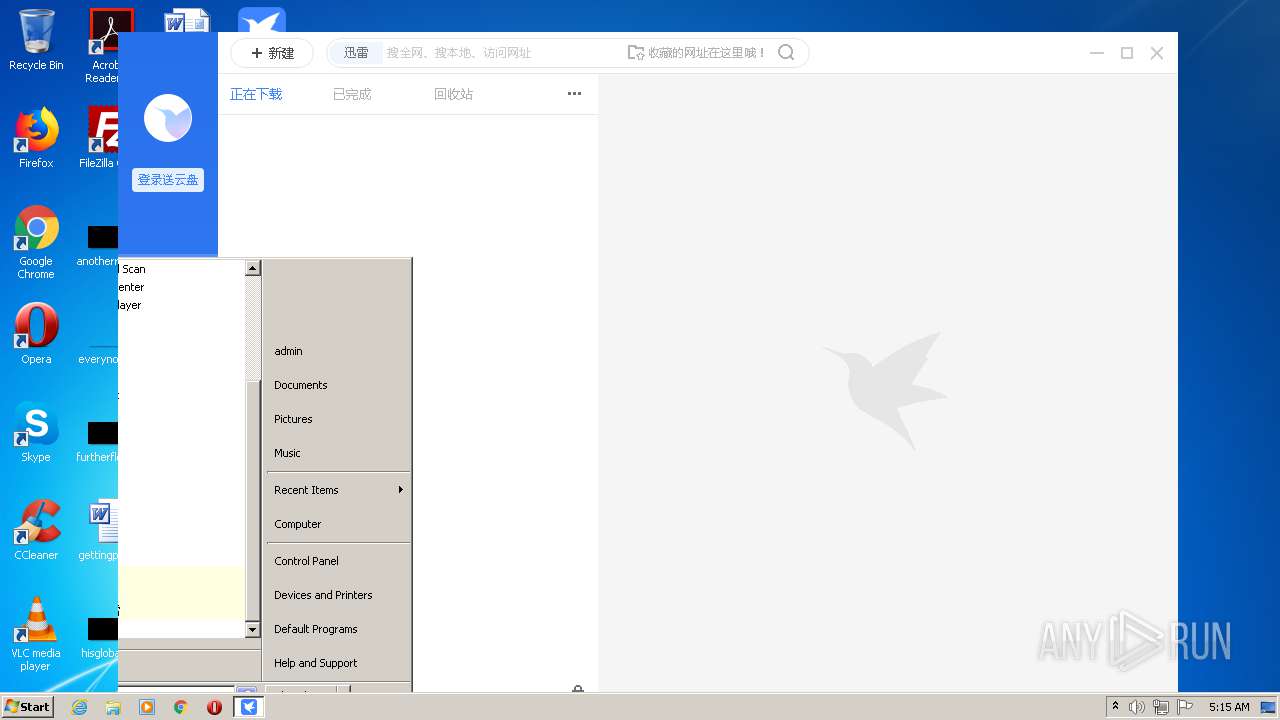Click the volume speaker tray icon

1137,707
